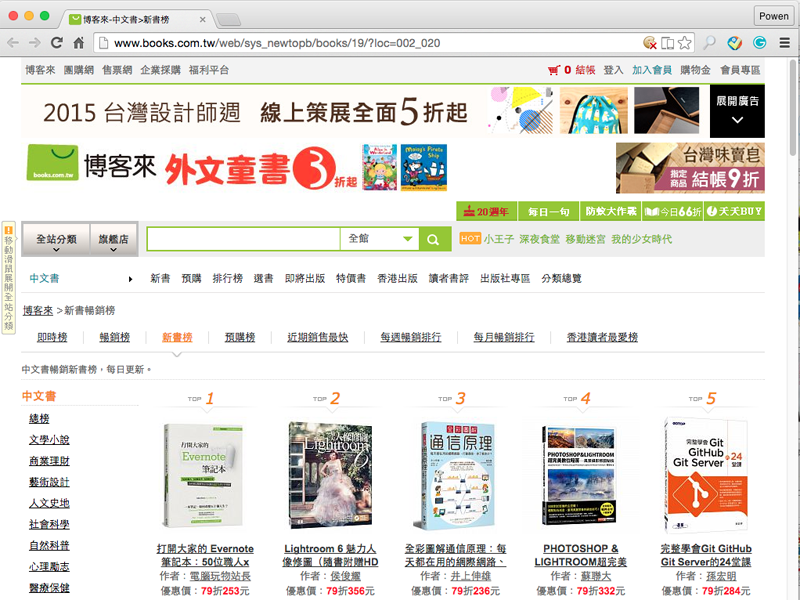This screenshot has width=800, height=600.
Task: Click the 台灣味賣皂 promotion banner
Action: 690,168
